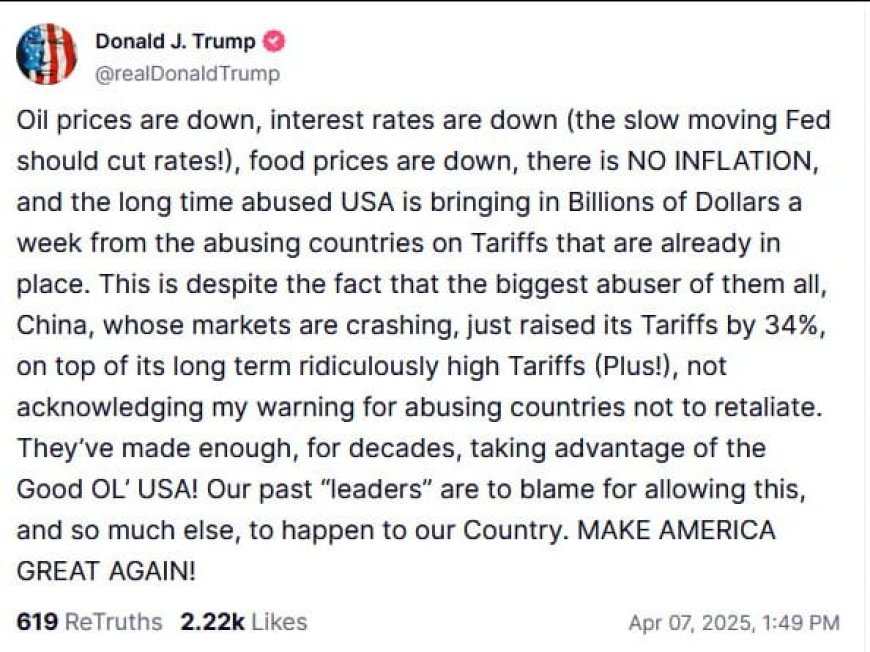
Task: Click the words NO INFLATION in post
Action: click(x=722, y=161)
